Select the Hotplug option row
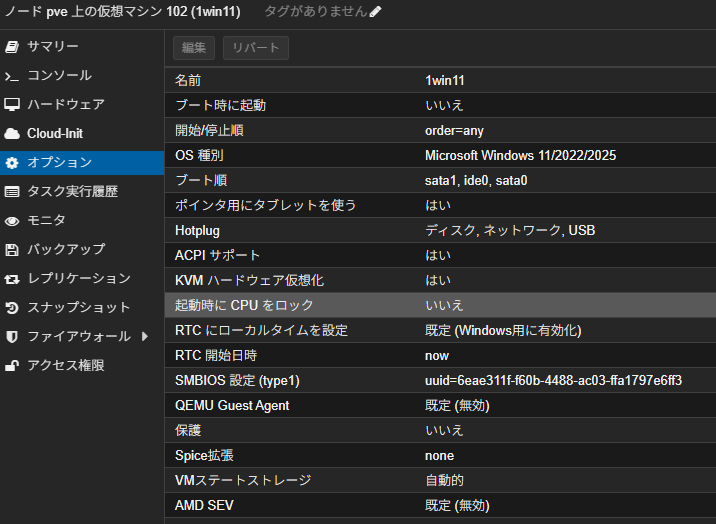Image resolution: width=716 pixels, height=524 pixels. point(440,231)
